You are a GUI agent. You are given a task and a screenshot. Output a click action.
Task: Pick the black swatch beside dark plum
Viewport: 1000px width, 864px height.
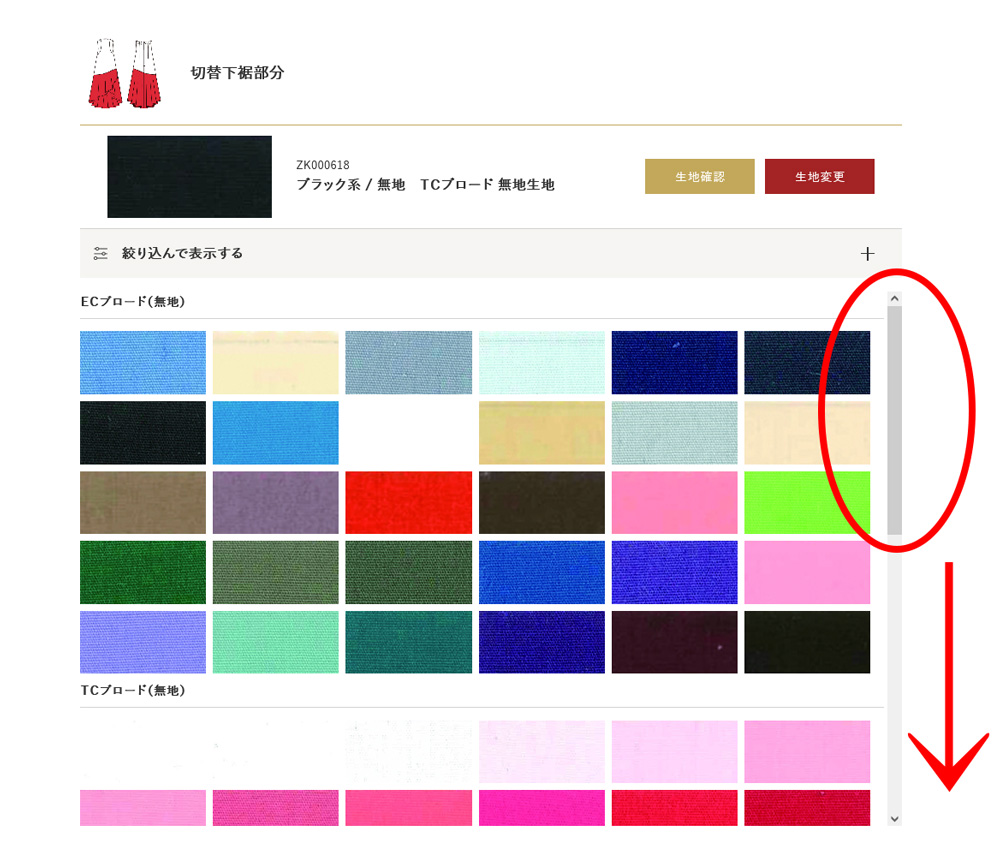[807, 642]
